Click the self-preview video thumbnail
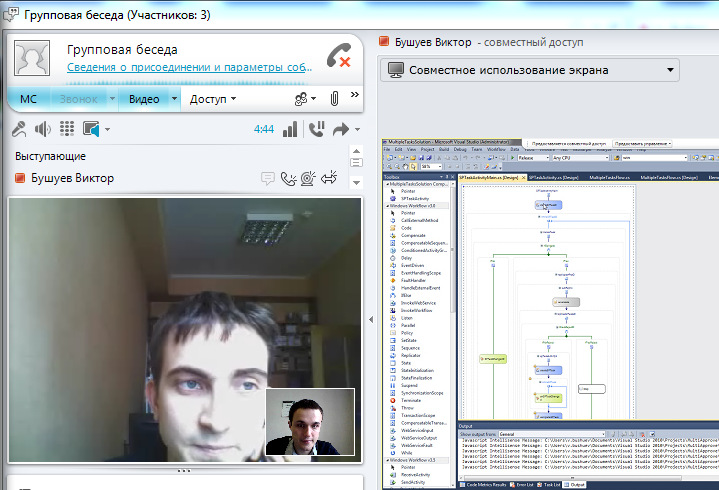This screenshot has height=490, width=719. tap(310, 422)
